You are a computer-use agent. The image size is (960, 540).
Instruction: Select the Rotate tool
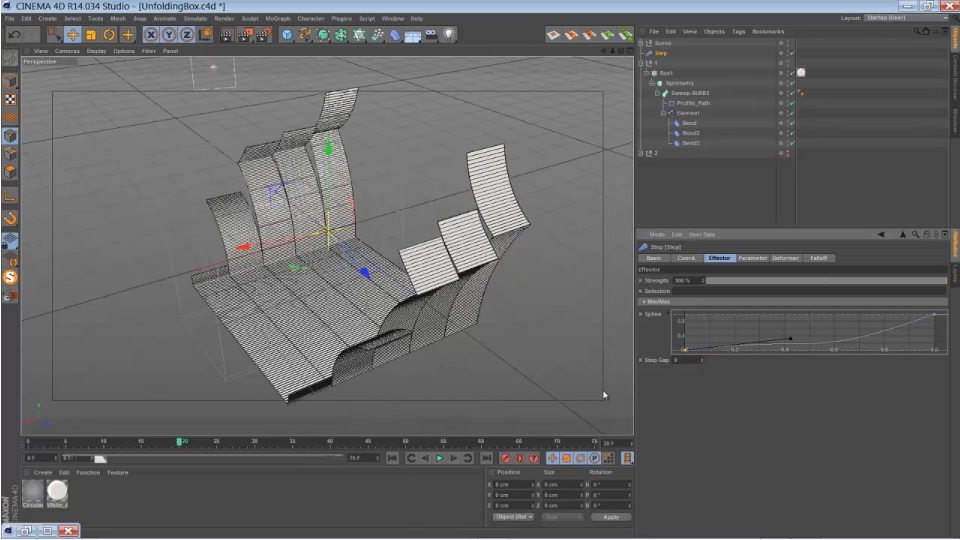click(110, 35)
